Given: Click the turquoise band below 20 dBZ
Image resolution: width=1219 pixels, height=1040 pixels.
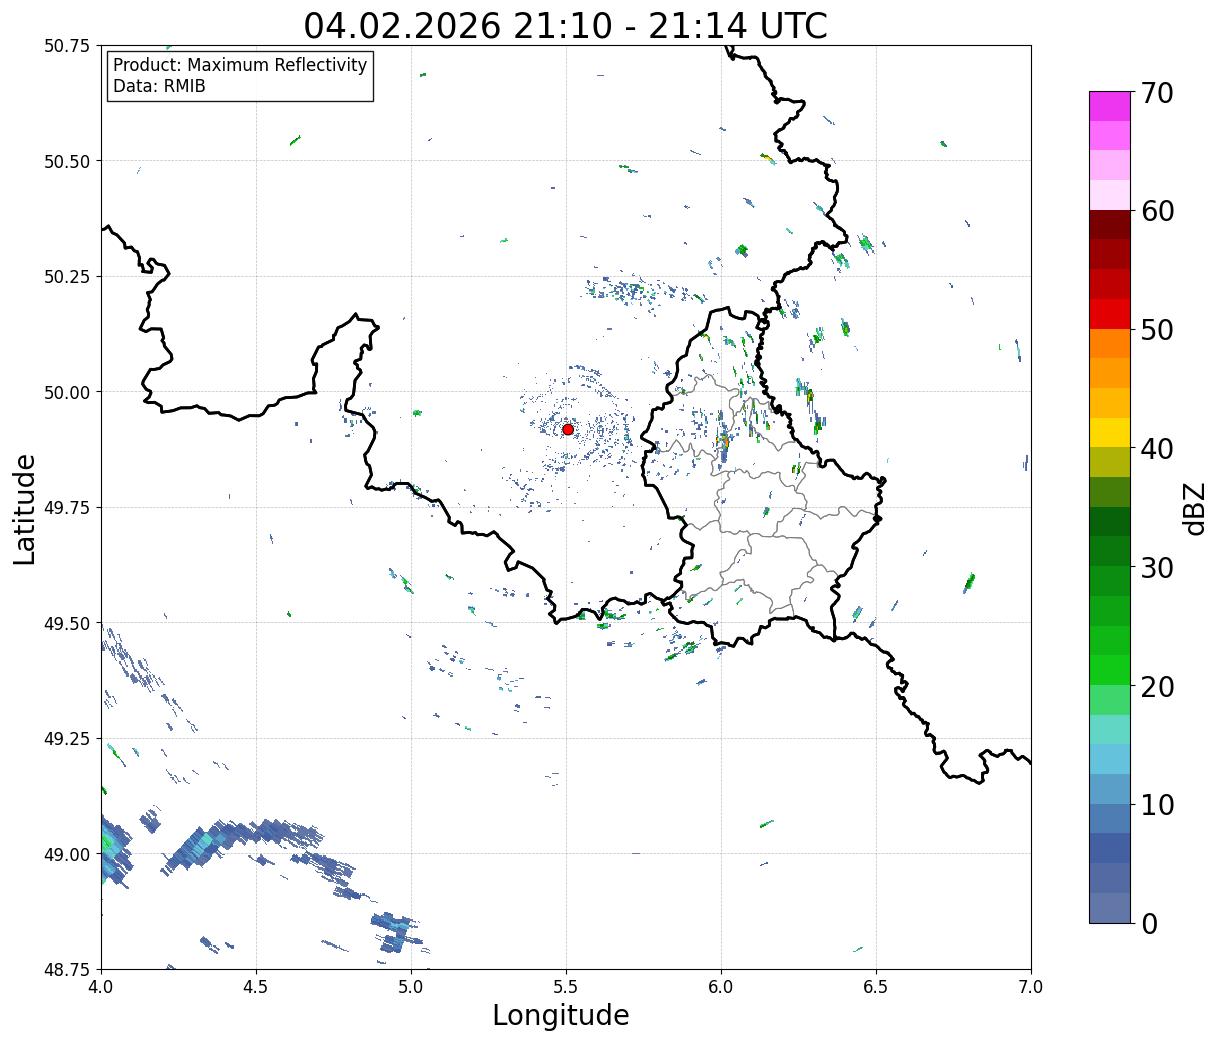Looking at the screenshot, I should coord(1110,729).
